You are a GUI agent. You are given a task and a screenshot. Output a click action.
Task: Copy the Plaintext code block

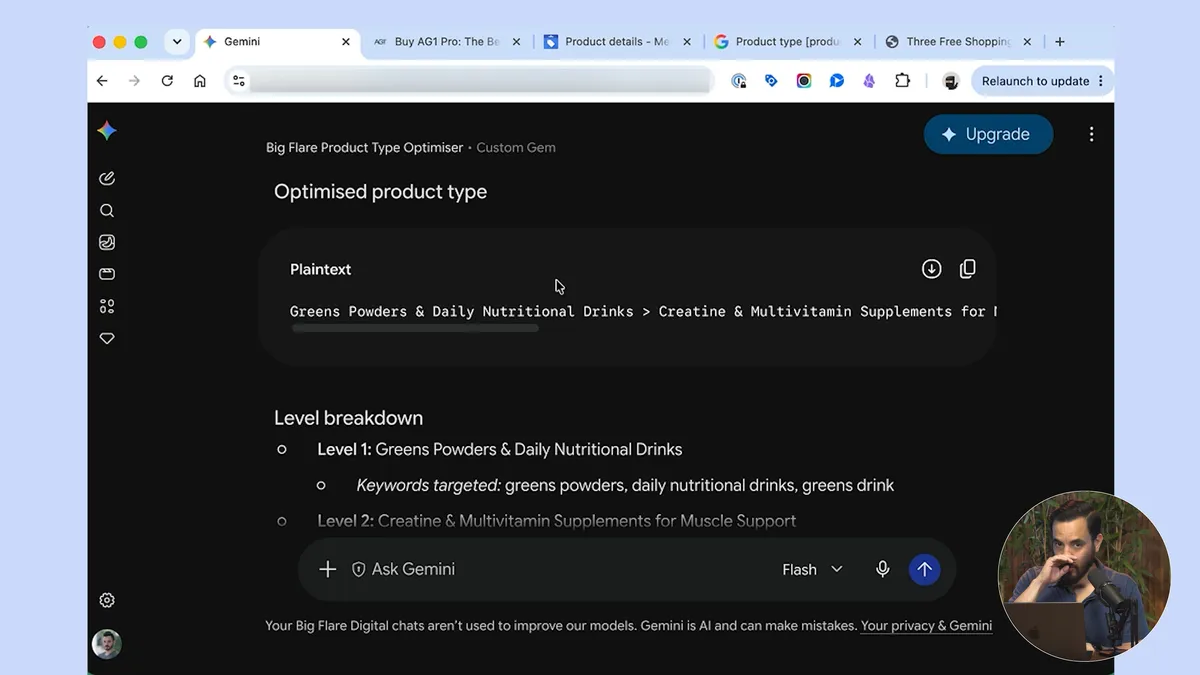click(967, 269)
